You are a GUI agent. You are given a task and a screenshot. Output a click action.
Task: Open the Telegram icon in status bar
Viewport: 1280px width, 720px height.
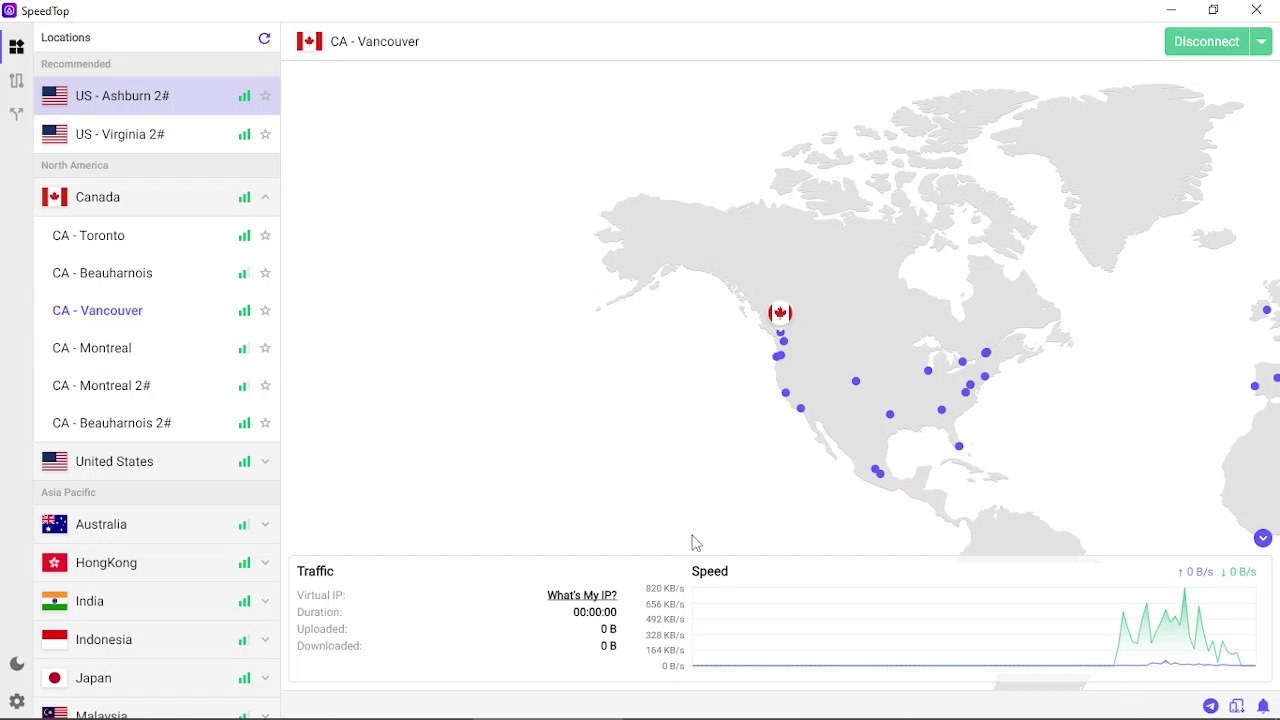1210,706
